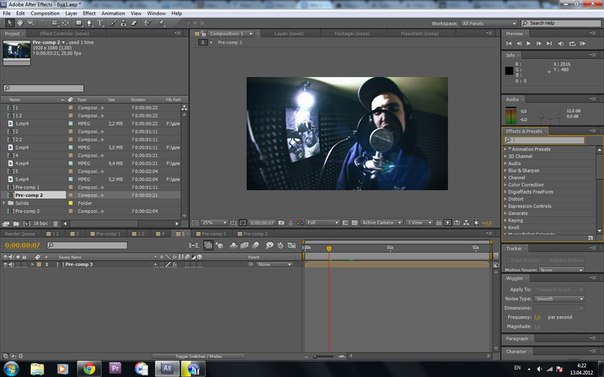Open the Effect menu
This screenshot has height=377, width=604.
point(89,13)
